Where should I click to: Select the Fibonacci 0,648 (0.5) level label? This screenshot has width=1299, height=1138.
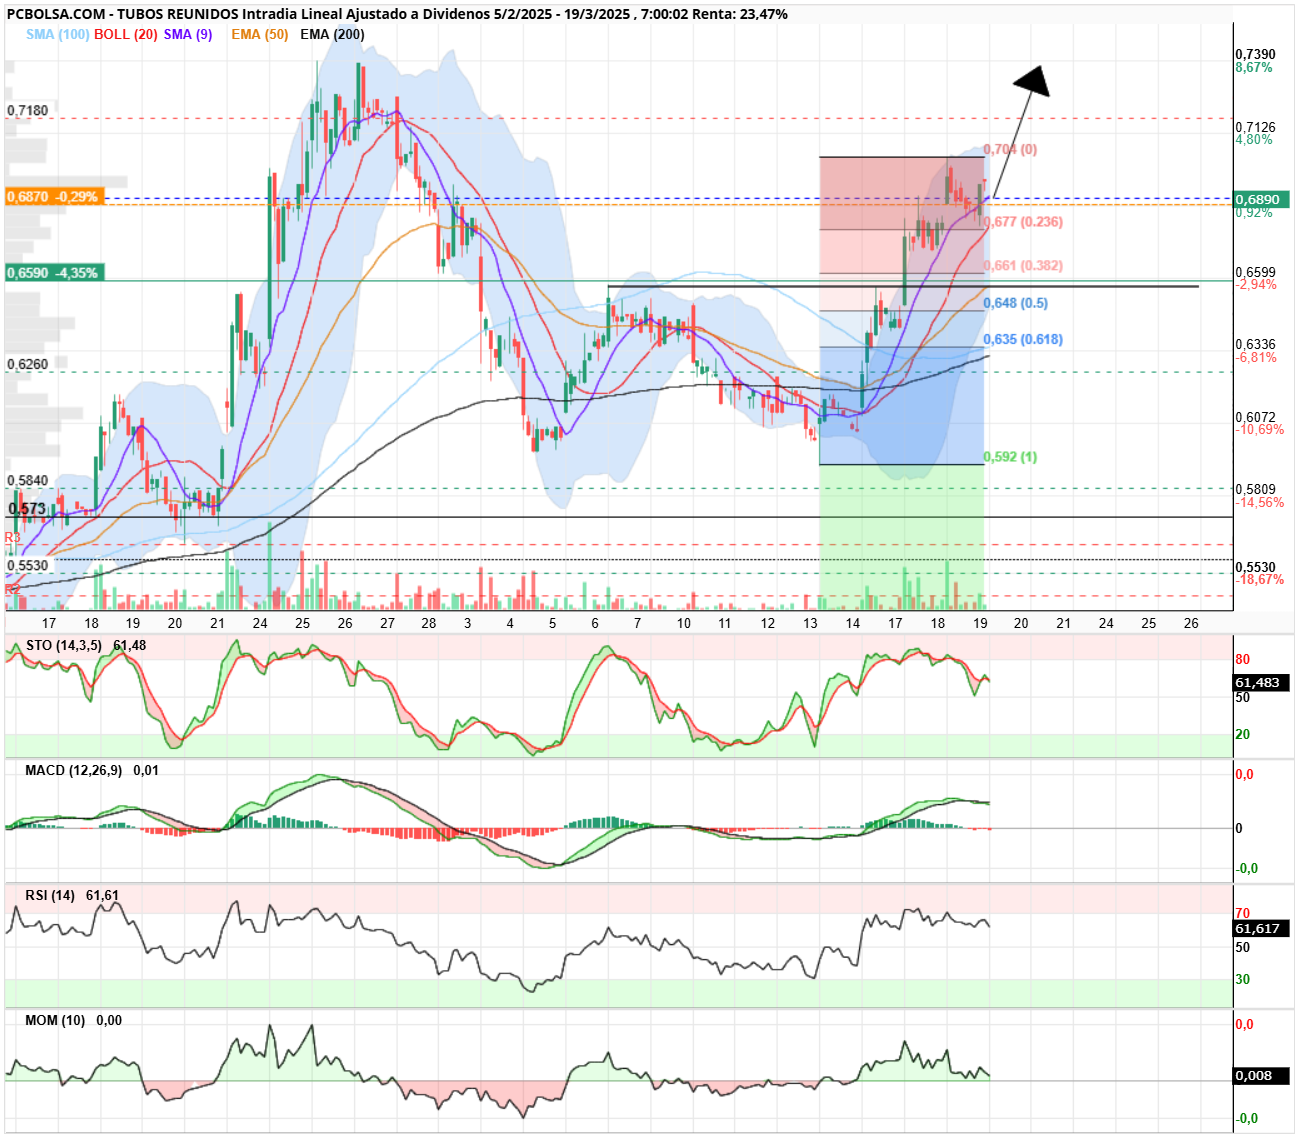click(x=1015, y=303)
